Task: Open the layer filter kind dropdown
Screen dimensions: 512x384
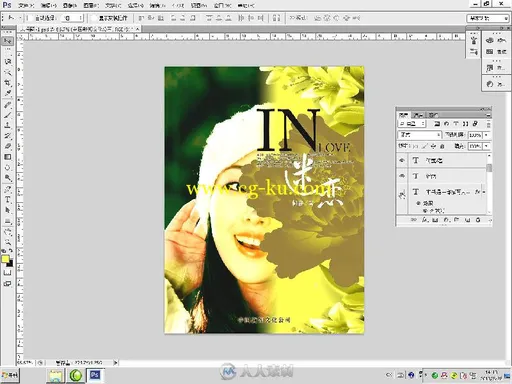Action: [x=412, y=124]
